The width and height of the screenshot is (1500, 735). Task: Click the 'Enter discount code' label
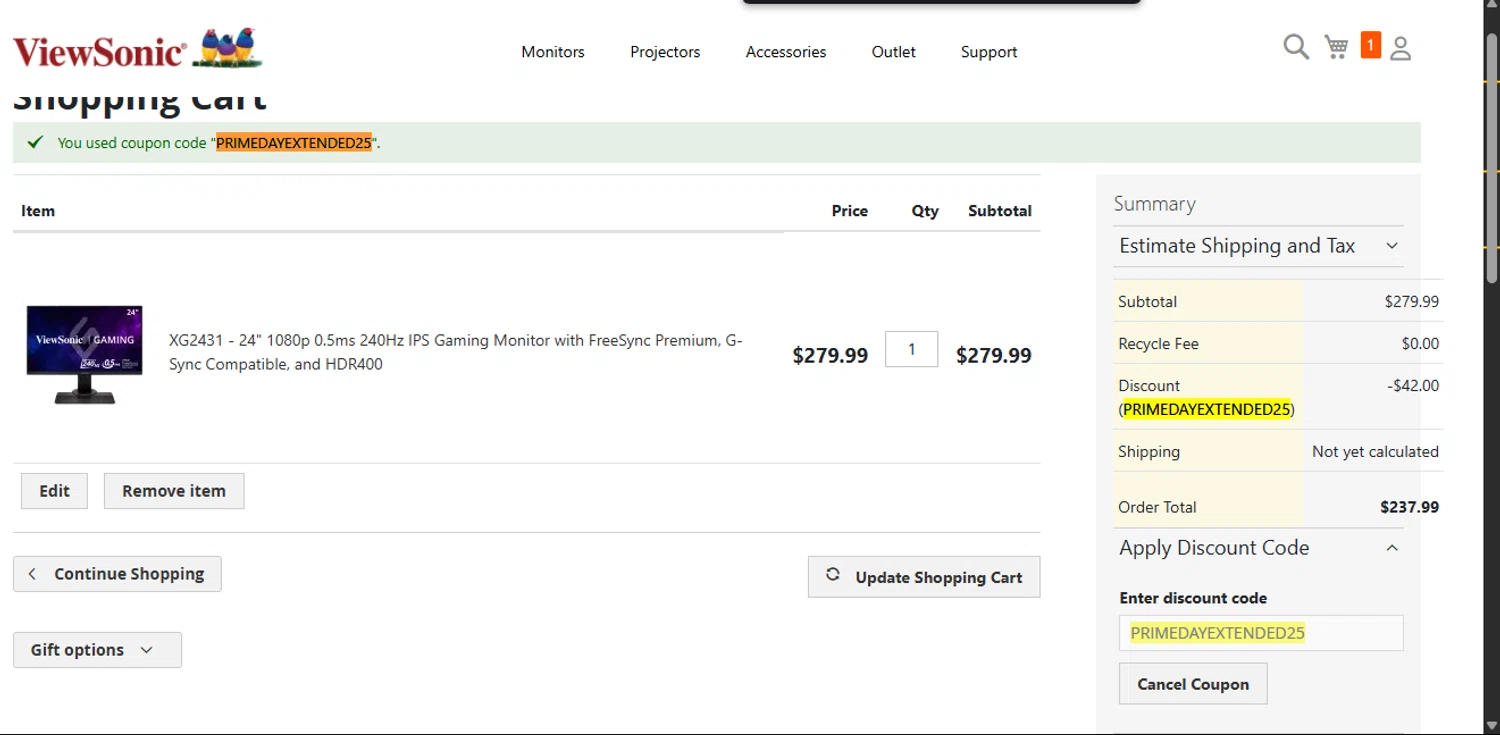tap(1193, 598)
